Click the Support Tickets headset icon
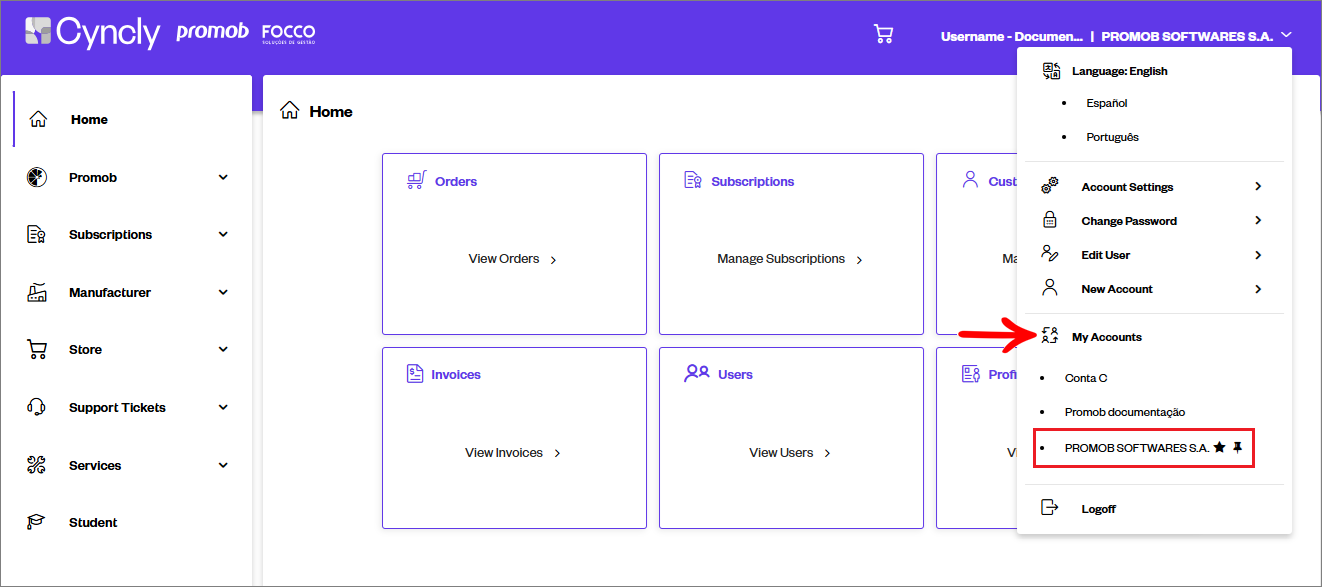This screenshot has height=587, width=1322. [37, 408]
